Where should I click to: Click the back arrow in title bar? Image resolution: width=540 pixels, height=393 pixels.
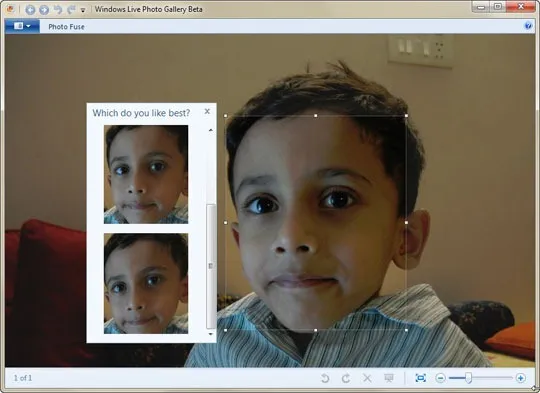[x=30, y=10]
